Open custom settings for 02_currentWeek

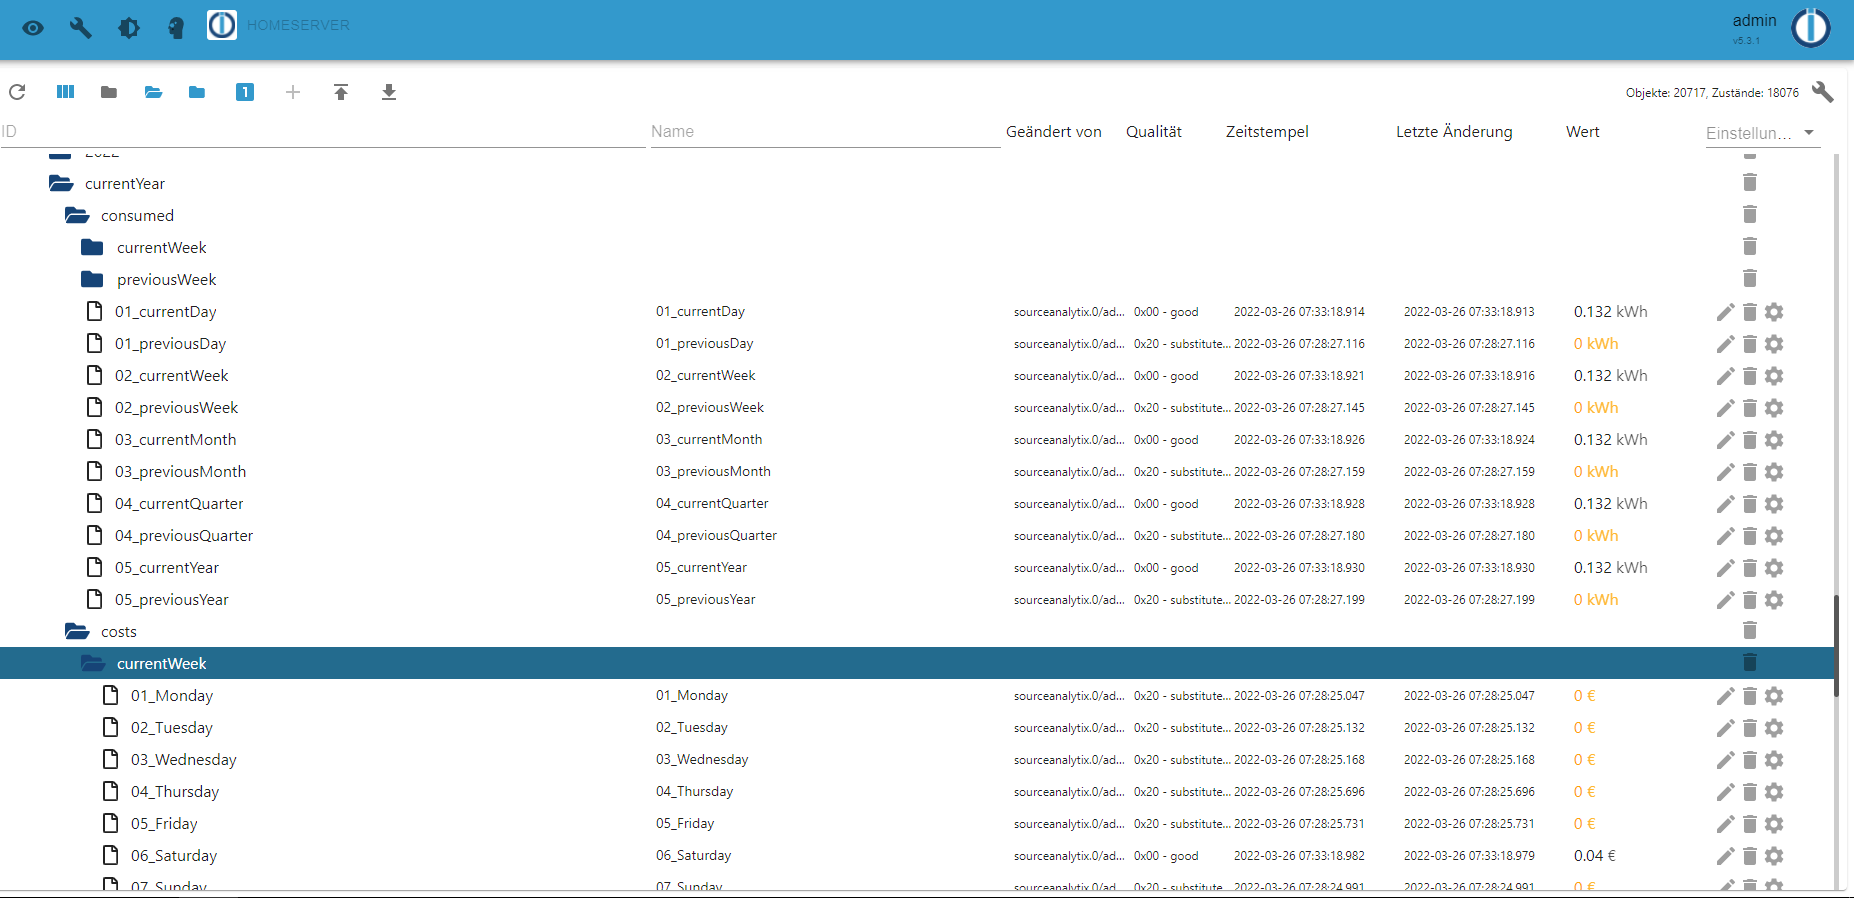coord(1774,376)
